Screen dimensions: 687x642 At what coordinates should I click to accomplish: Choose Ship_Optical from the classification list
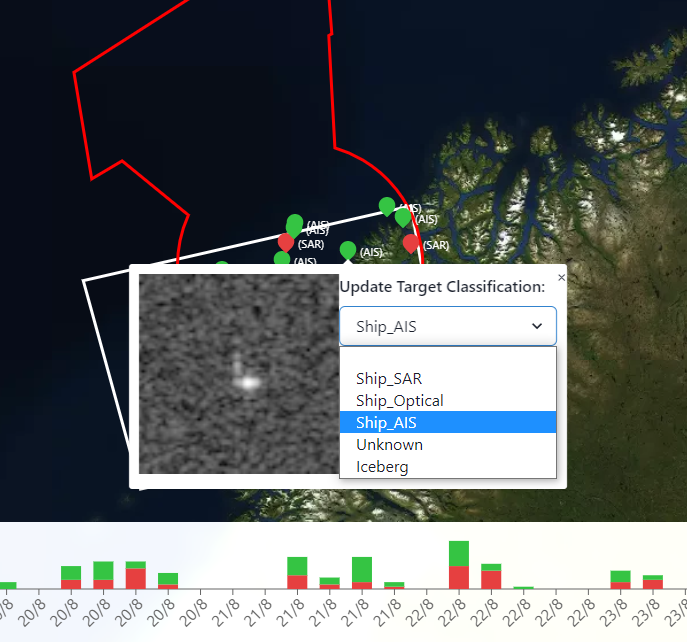click(399, 401)
